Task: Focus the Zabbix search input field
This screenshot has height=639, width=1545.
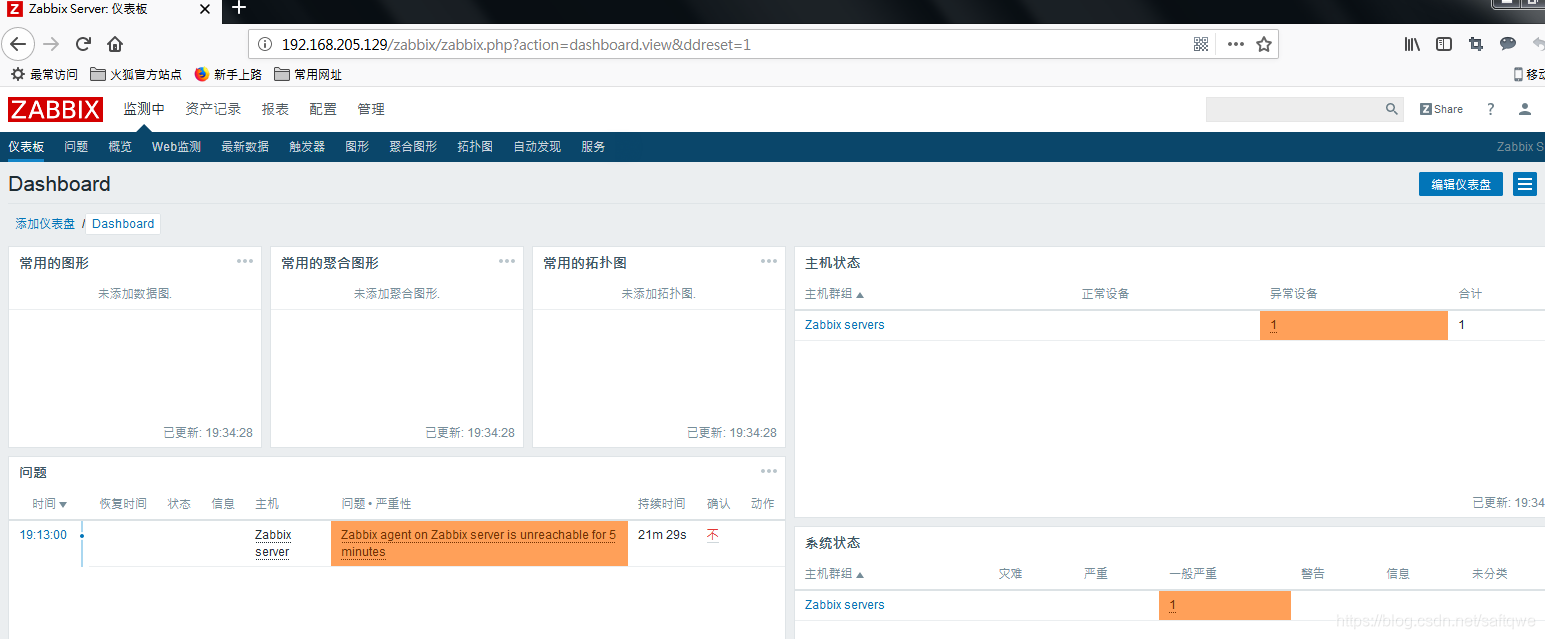Action: (1295, 109)
